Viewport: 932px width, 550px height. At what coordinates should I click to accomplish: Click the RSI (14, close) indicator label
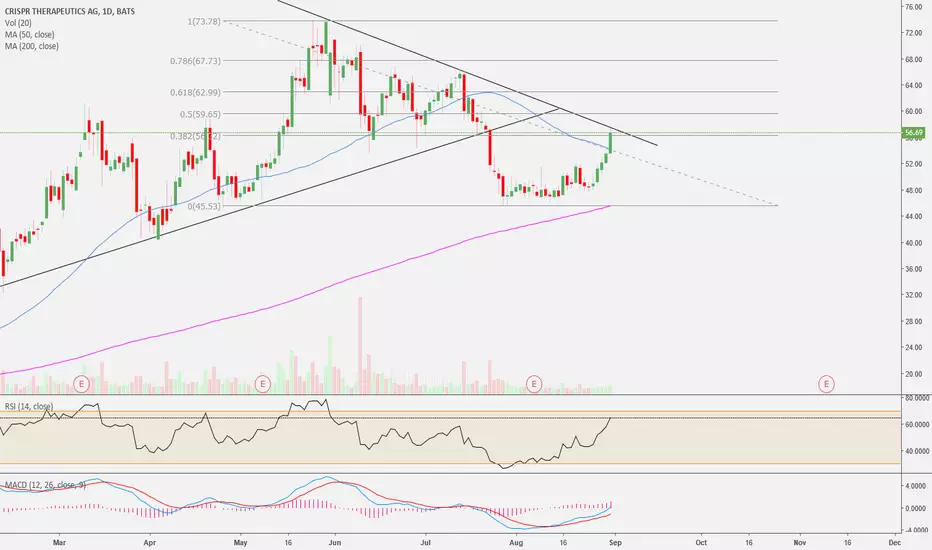tap(29, 406)
